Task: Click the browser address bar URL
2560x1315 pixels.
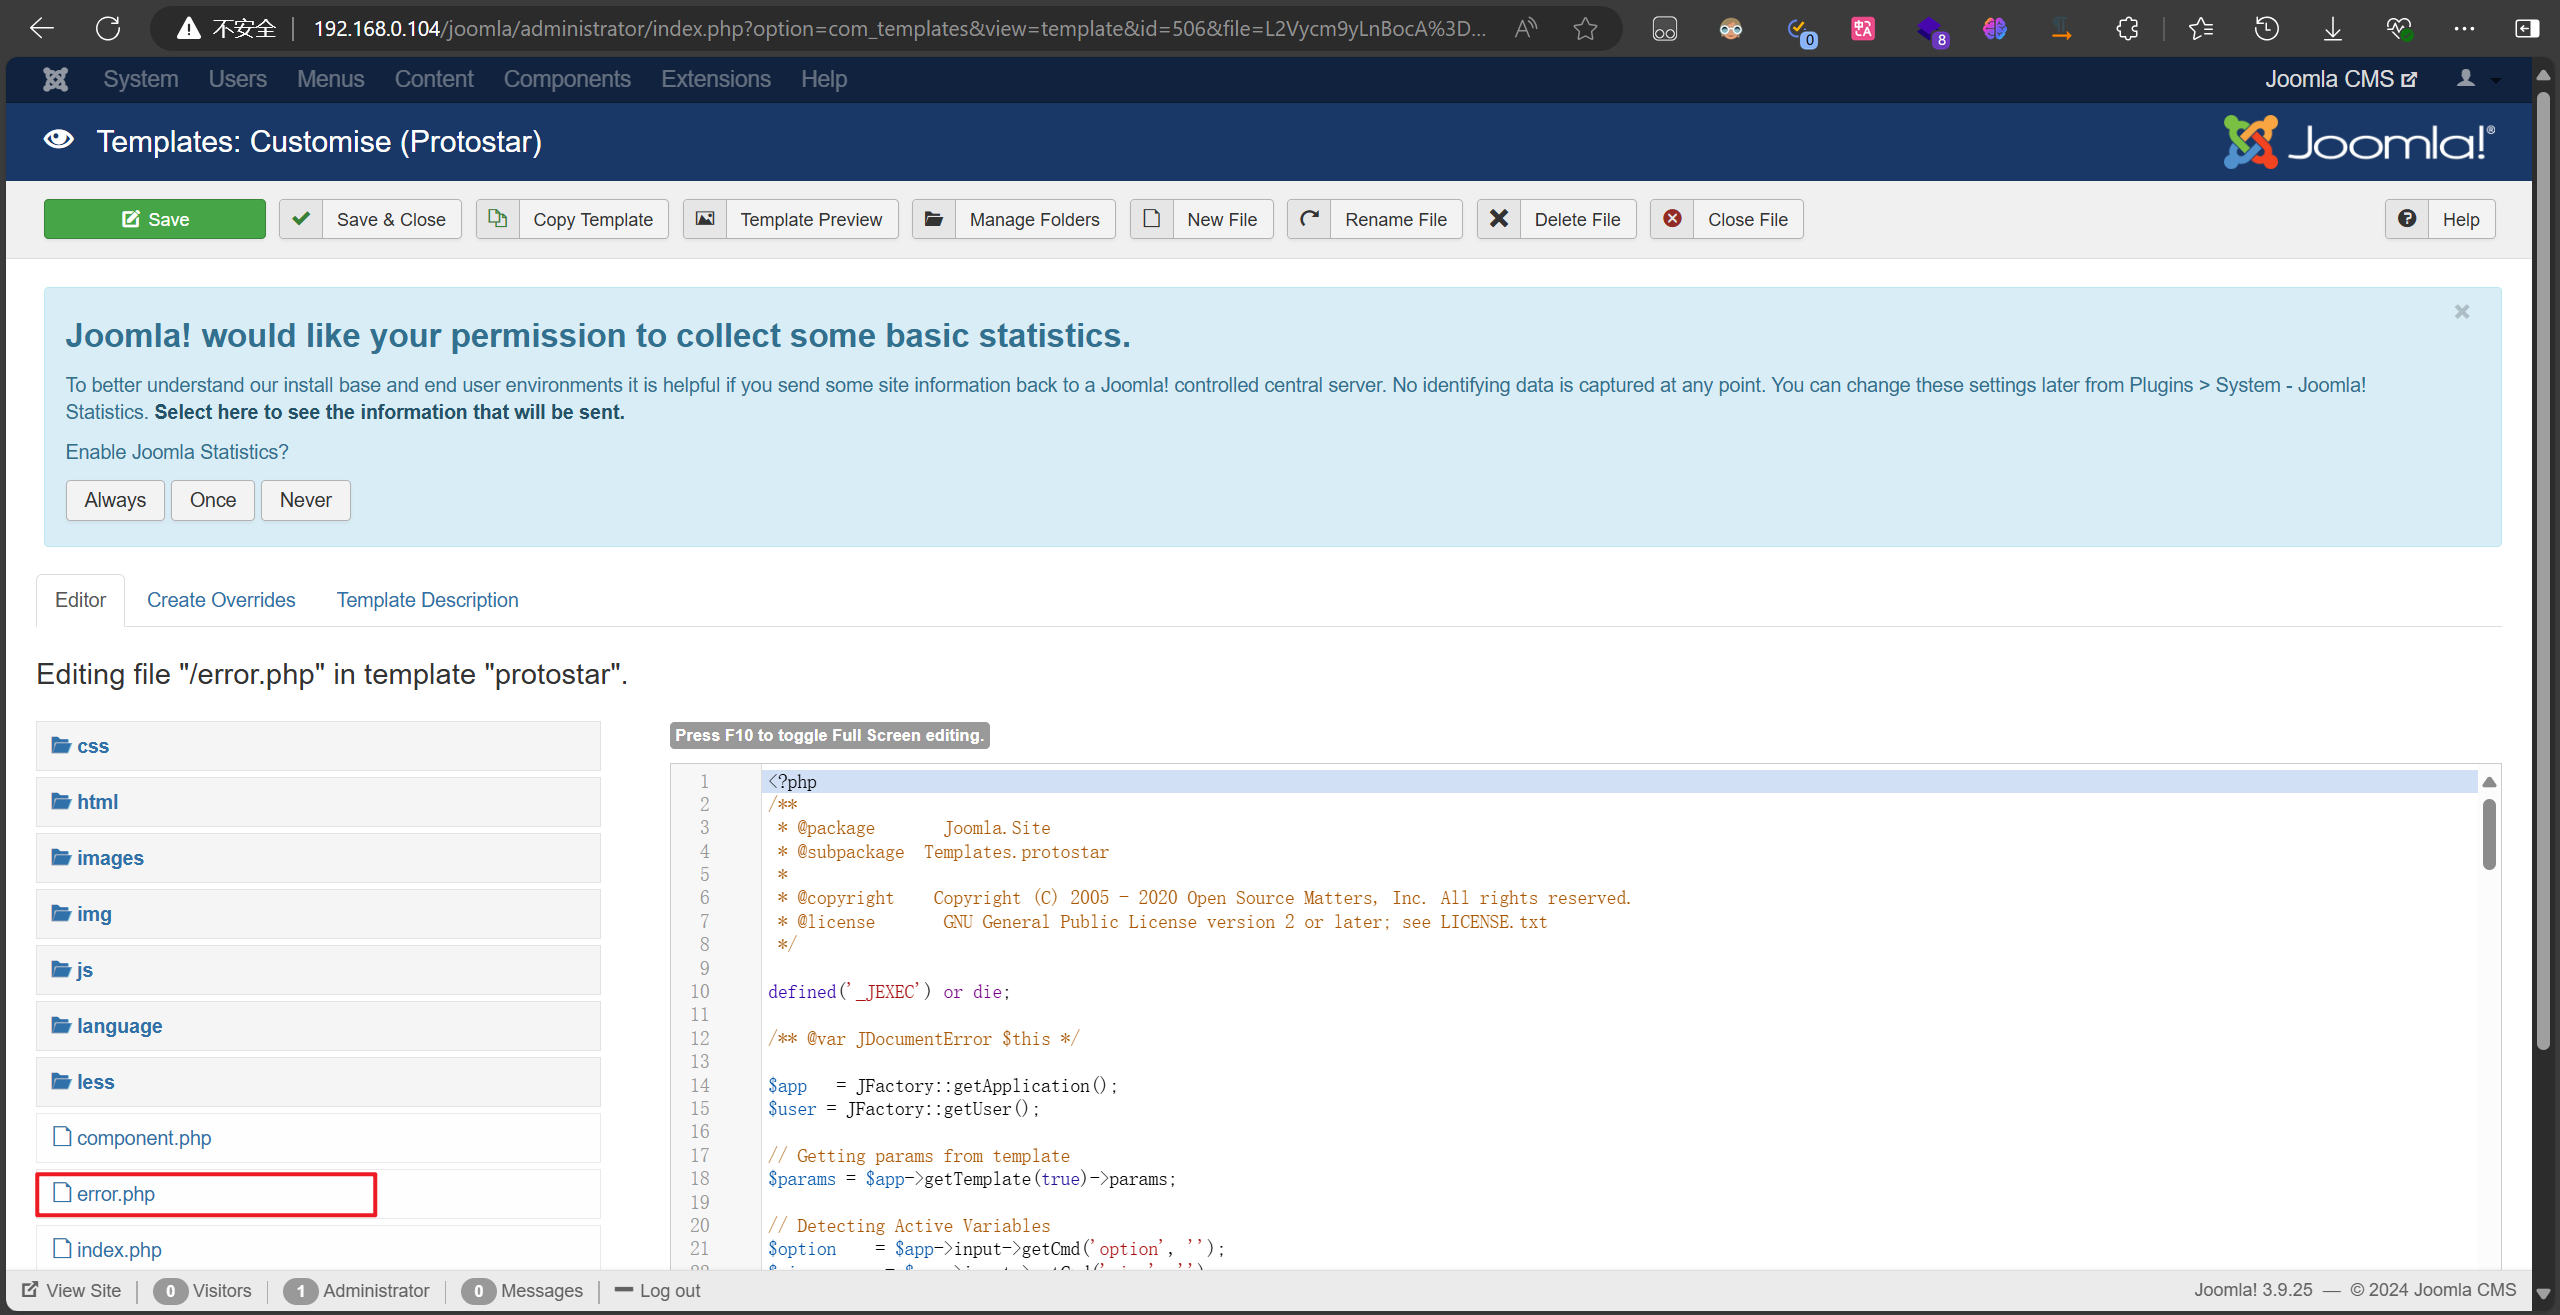Action: [900, 29]
